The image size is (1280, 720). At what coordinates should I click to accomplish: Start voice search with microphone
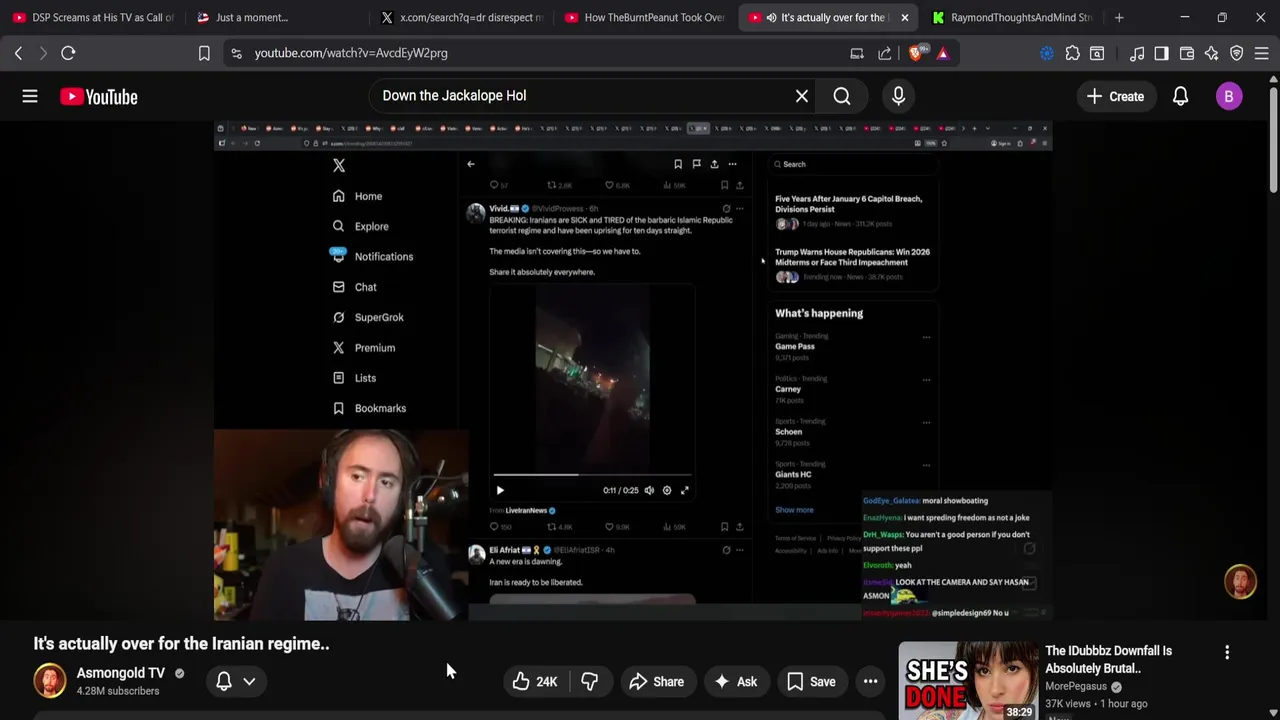[x=898, y=96]
